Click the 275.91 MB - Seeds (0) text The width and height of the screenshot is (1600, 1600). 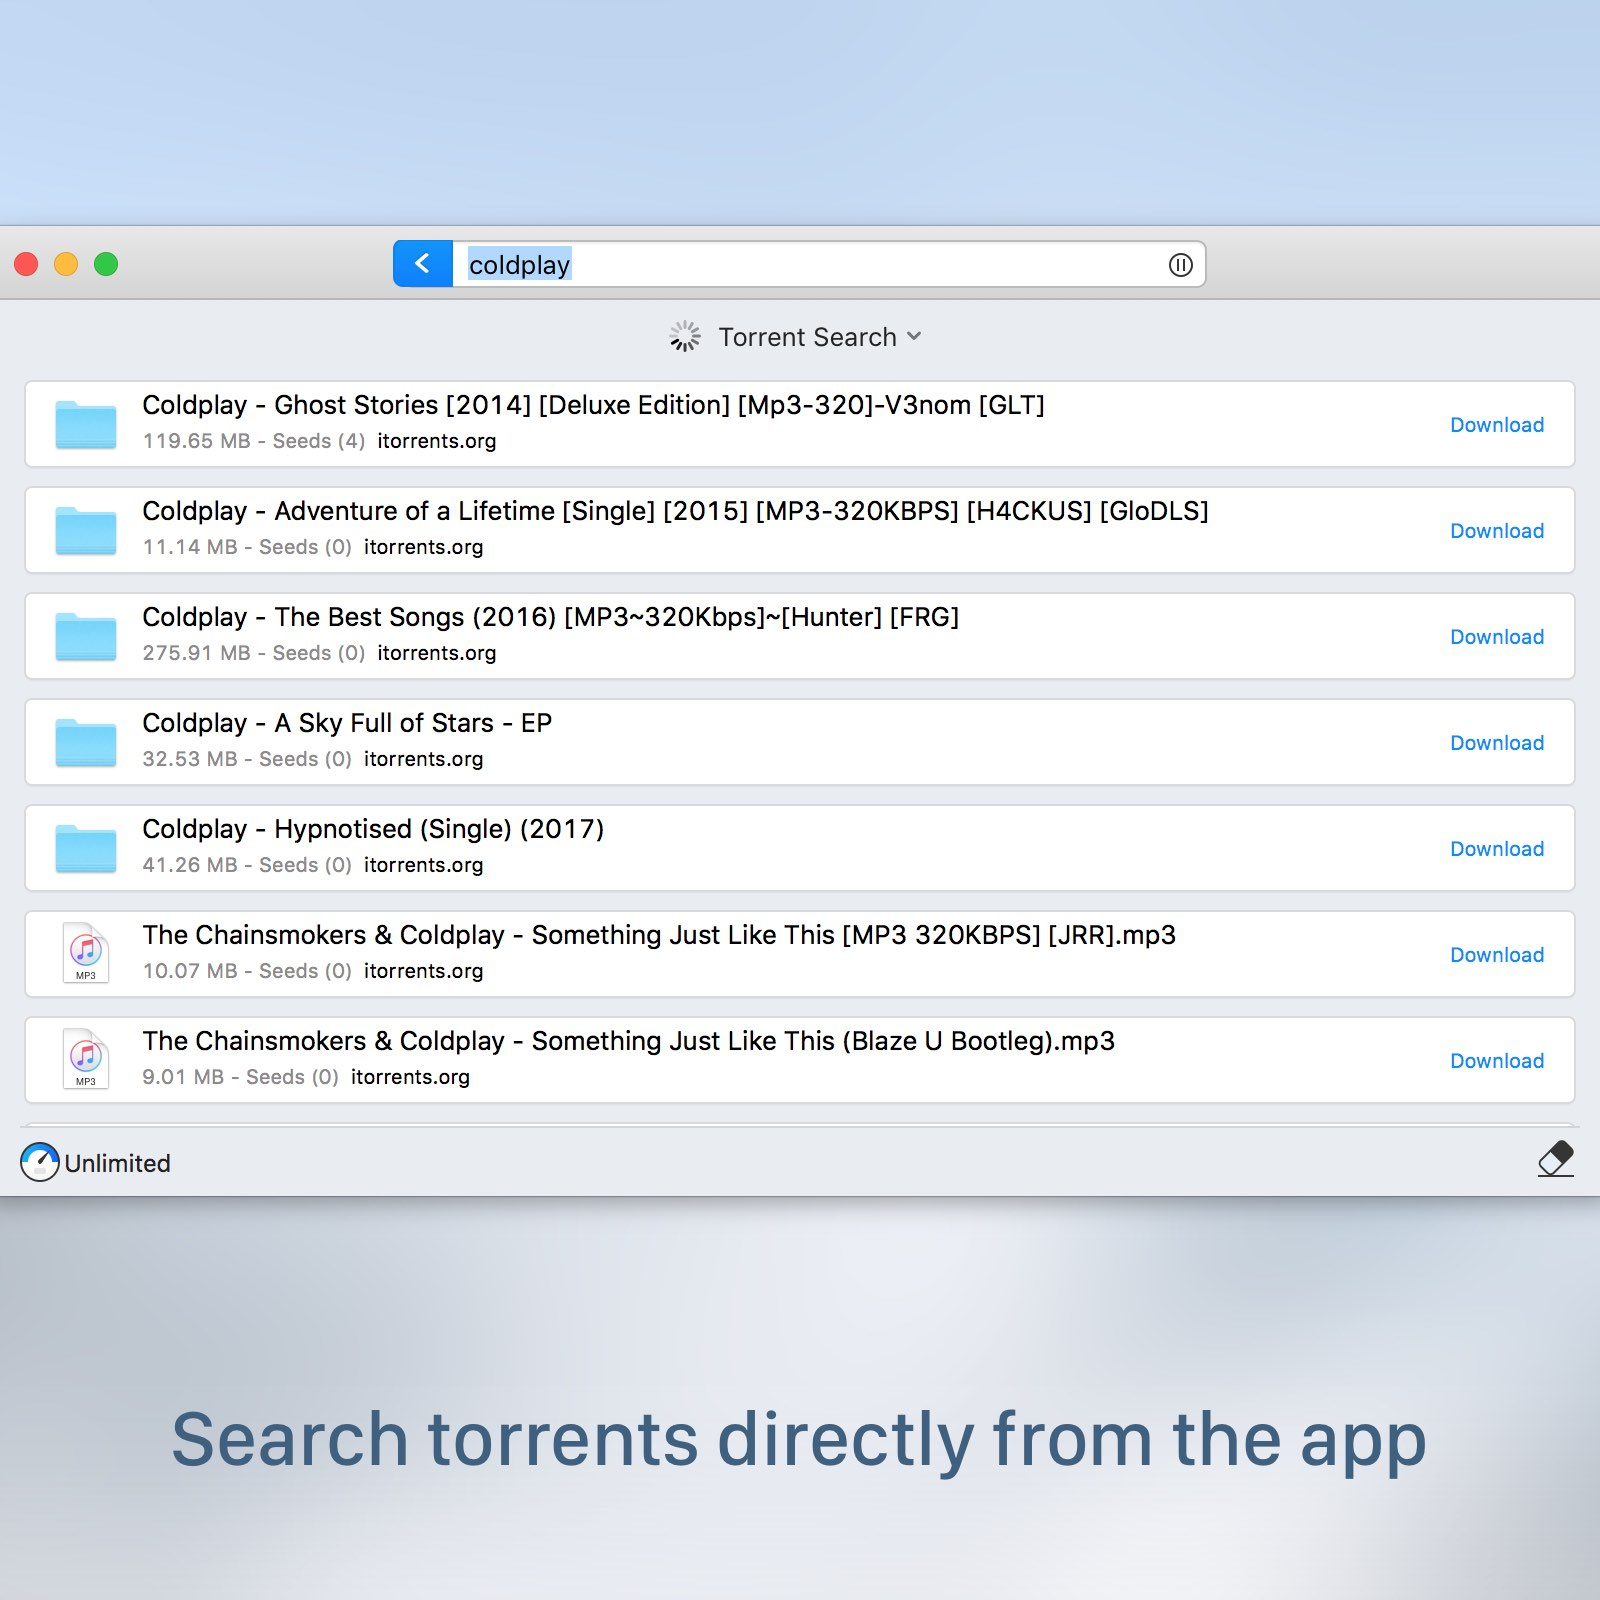pos(254,653)
